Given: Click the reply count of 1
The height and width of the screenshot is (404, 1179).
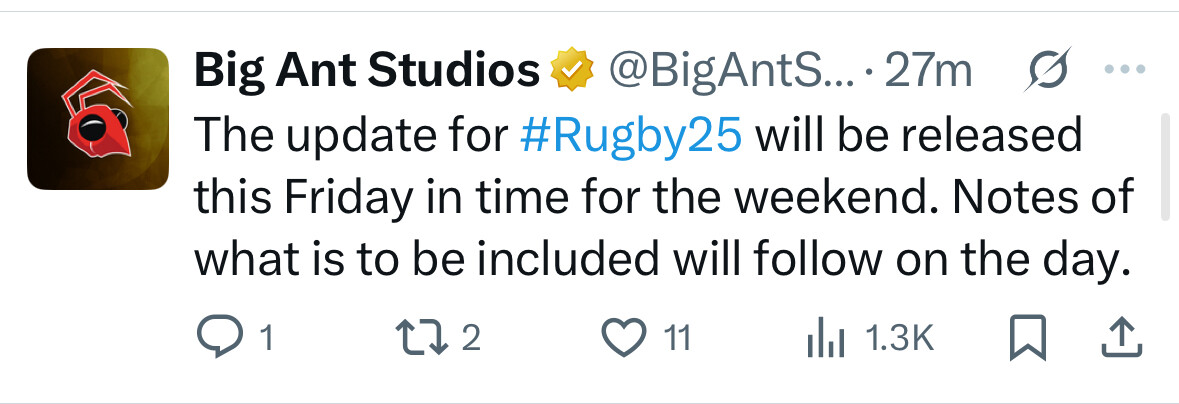Looking at the screenshot, I should pyautogui.click(x=266, y=339).
